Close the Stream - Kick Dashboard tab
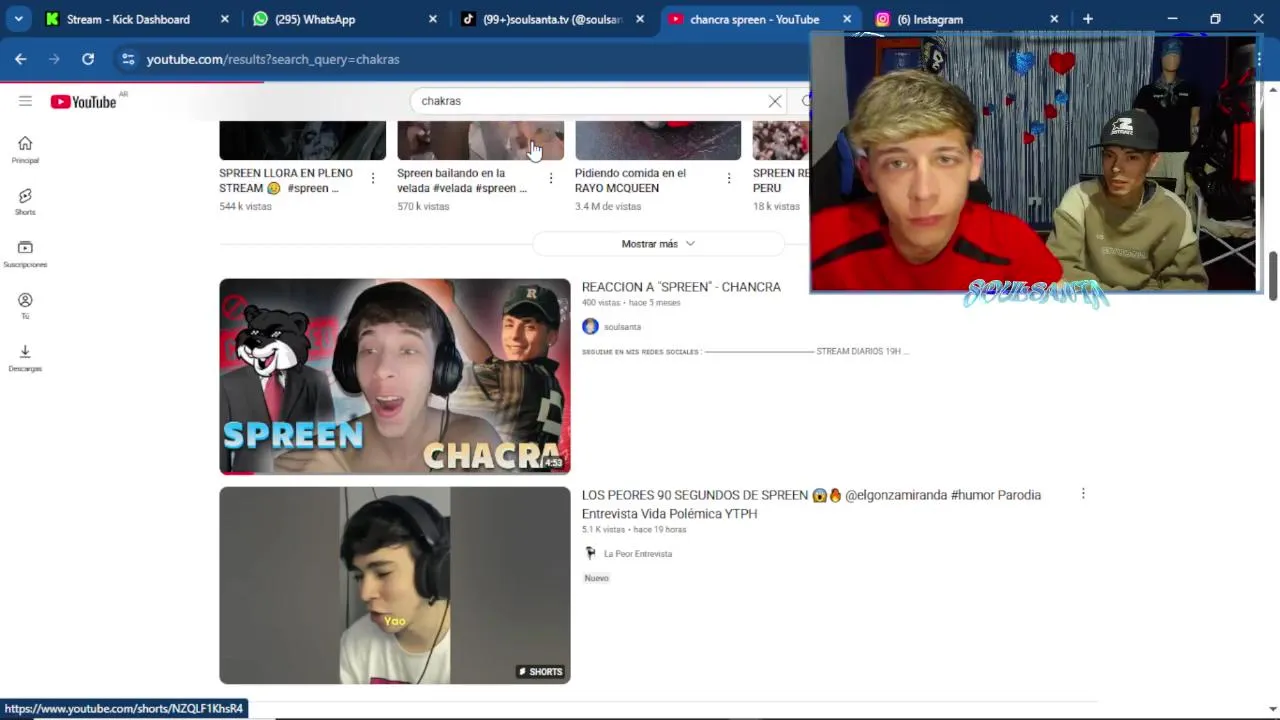The image size is (1280, 720). coord(224,19)
